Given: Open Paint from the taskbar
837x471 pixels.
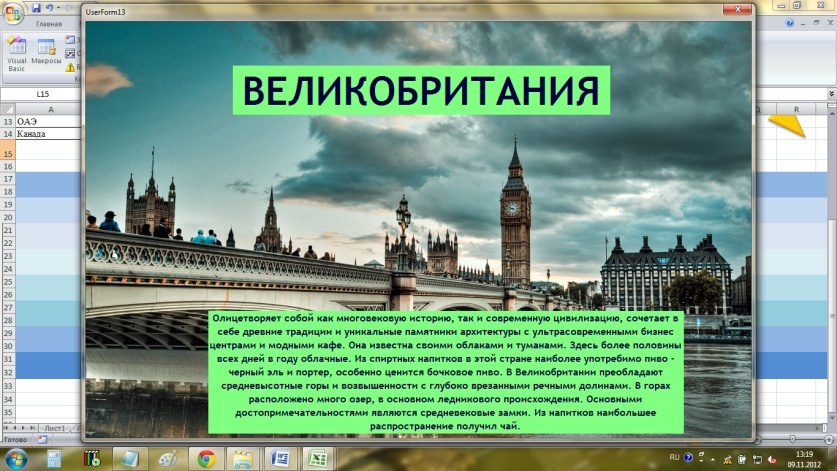Looking at the screenshot, I should pos(168,459).
